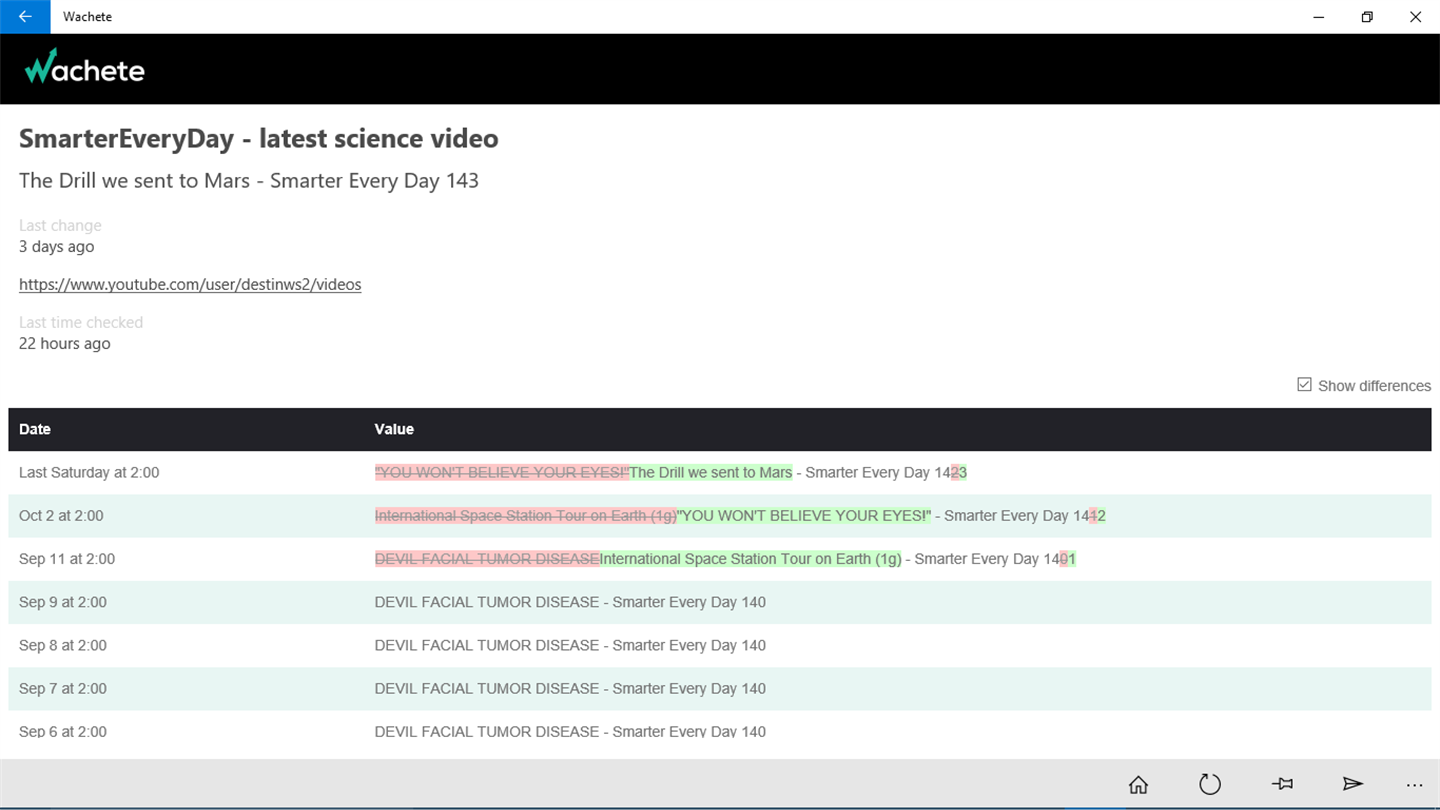Open the Home icon in bottom bar
The height and width of the screenshot is (810, 1440).
point(1138,784)
